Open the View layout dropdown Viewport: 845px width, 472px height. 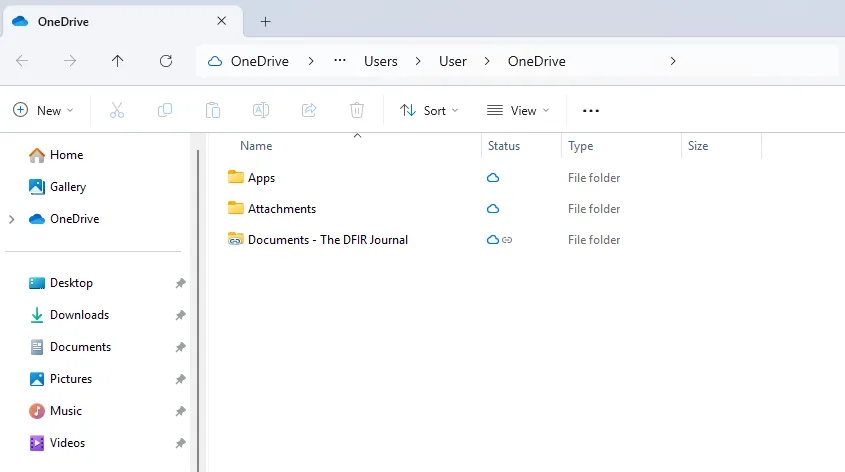tap(517, 110)
